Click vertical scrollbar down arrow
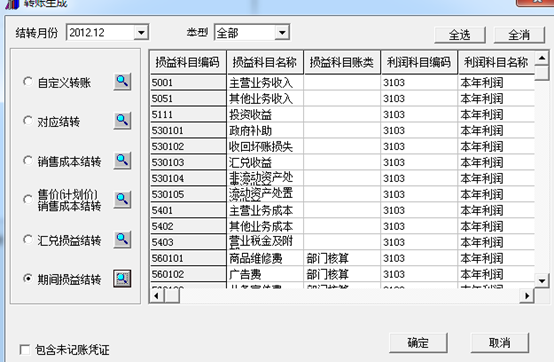This screenshot has width=555, height=363. pos(542,281)
